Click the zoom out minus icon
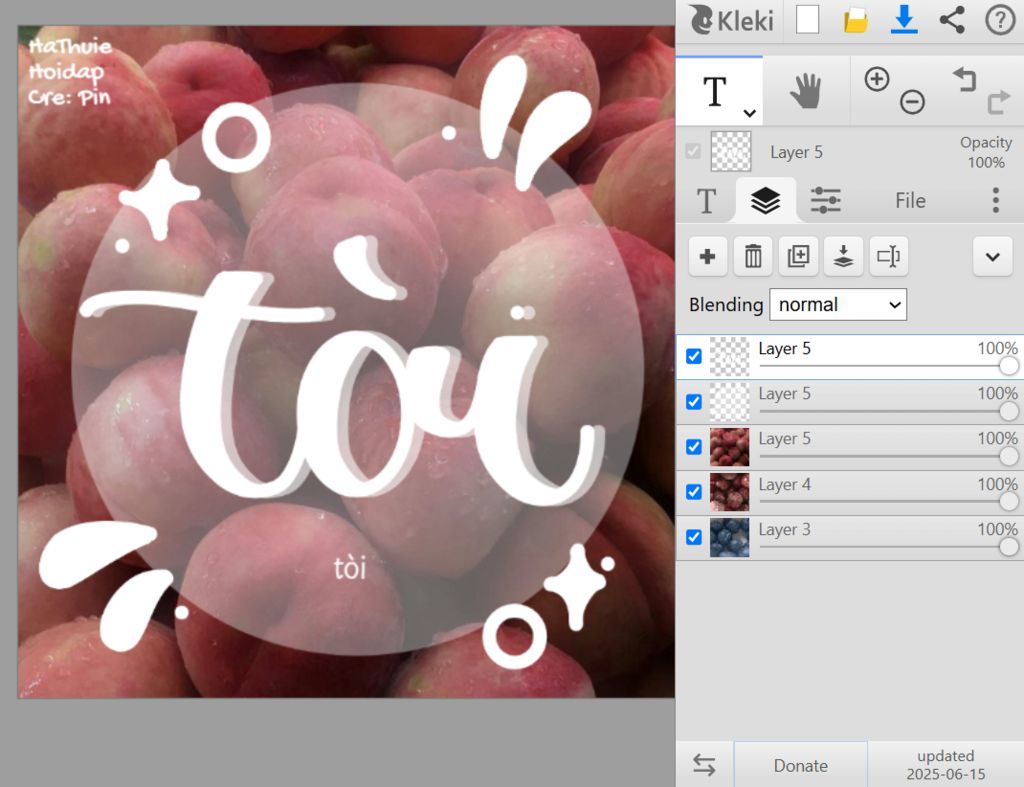This screenshot has width=1024, height=787. coord(912,102)
